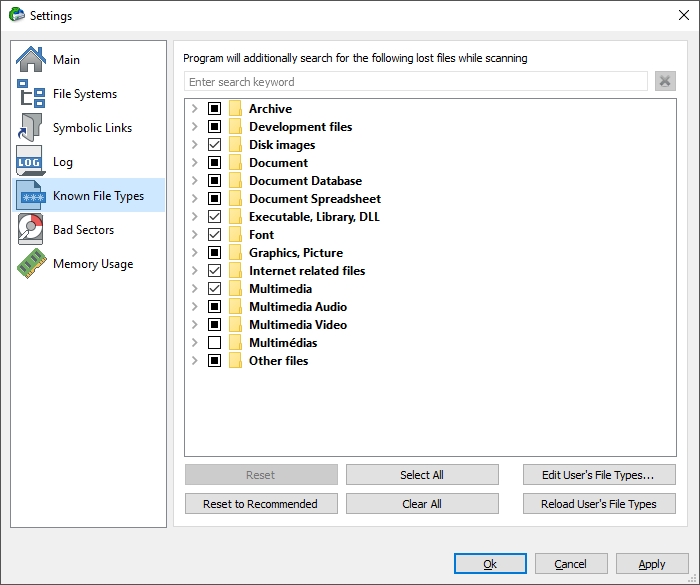Expand the Other files group
Viewport: 700px width, 585px height.
195,360
